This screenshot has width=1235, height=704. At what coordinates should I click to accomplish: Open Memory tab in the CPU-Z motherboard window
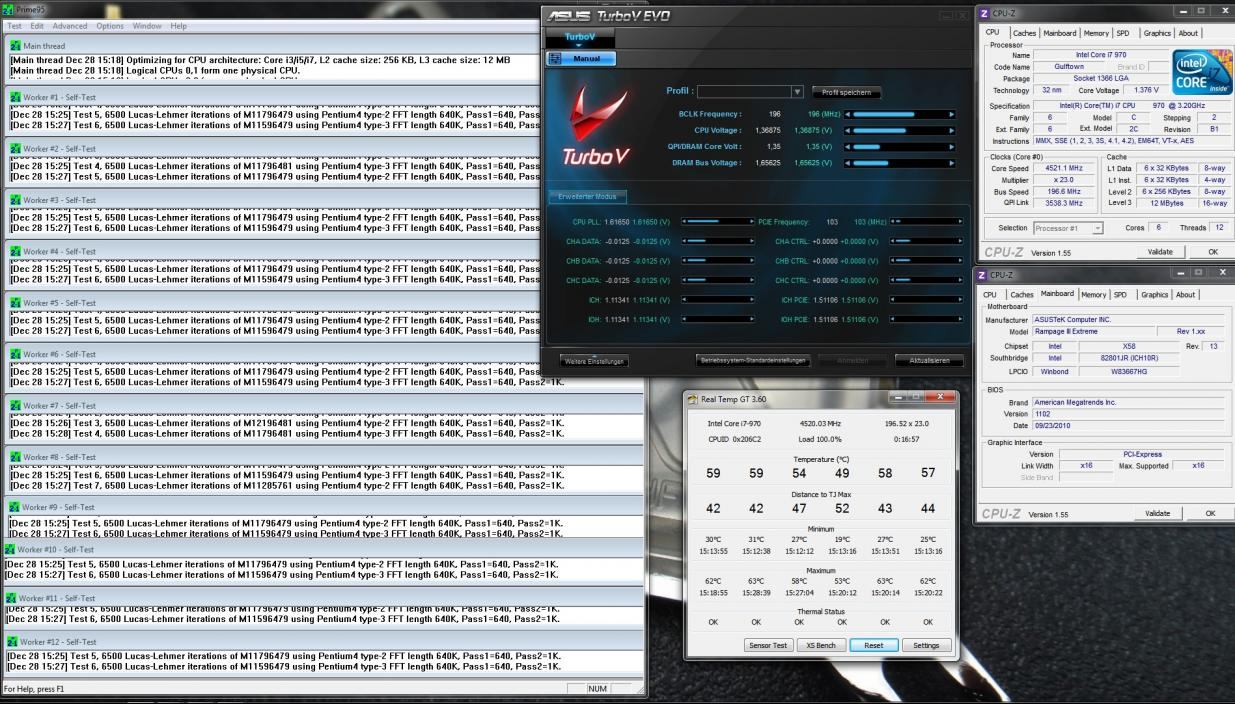tap(1094, 295)
